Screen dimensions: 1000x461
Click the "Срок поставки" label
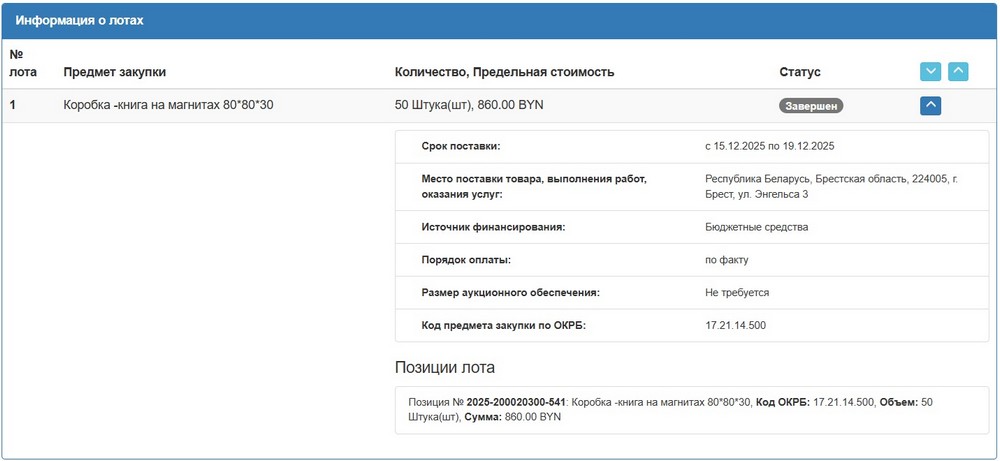(x=461, y=146)
